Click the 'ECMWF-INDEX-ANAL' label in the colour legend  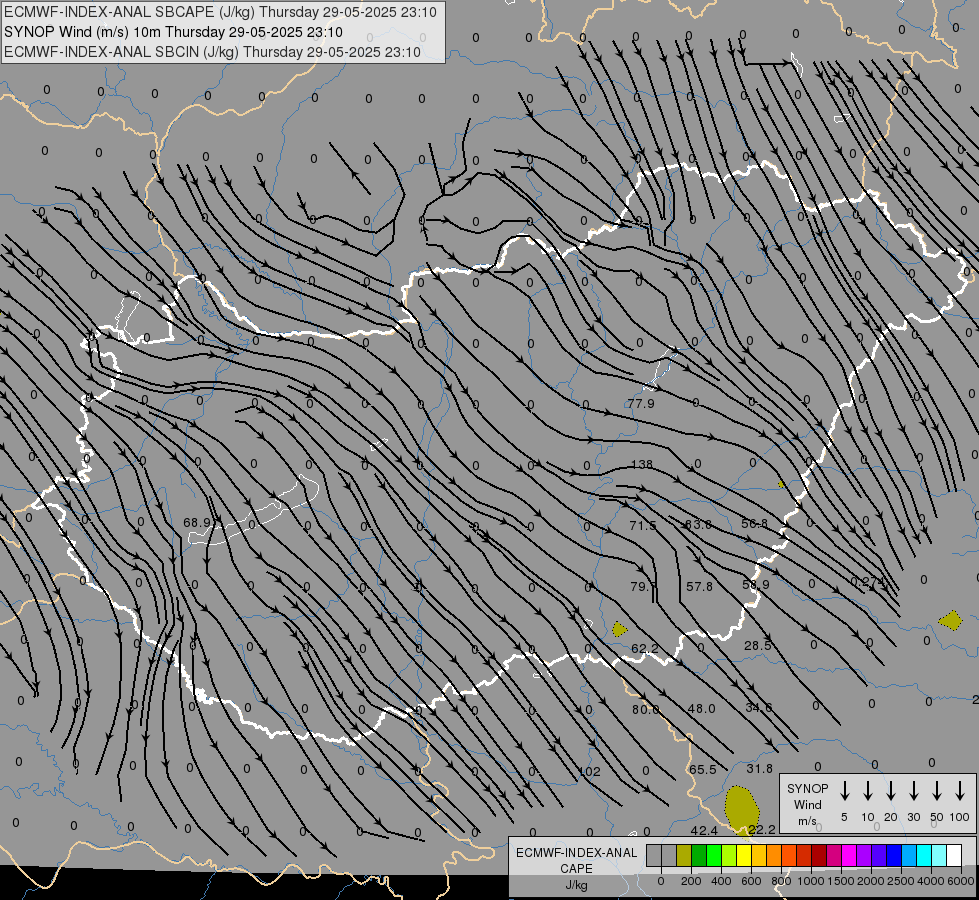point(576,853)
